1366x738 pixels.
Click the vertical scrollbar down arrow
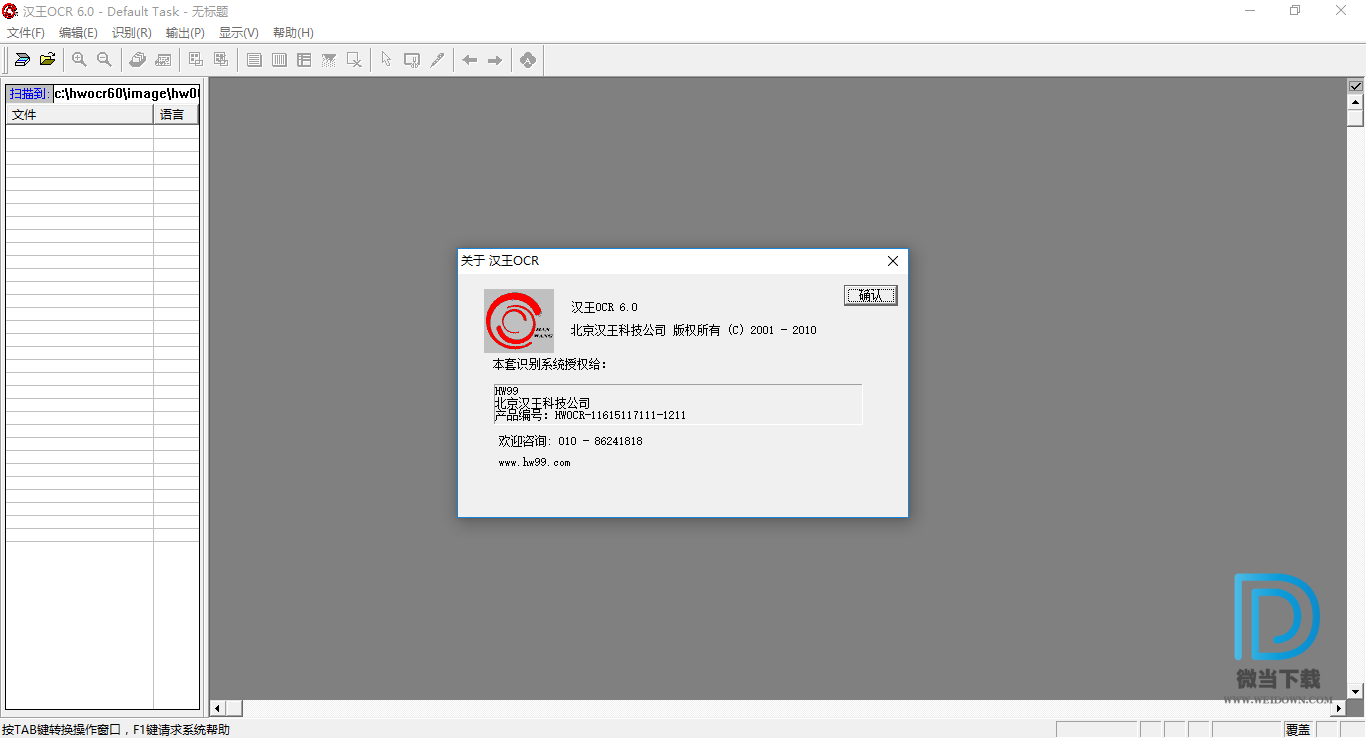click(x=1356, y=691)
